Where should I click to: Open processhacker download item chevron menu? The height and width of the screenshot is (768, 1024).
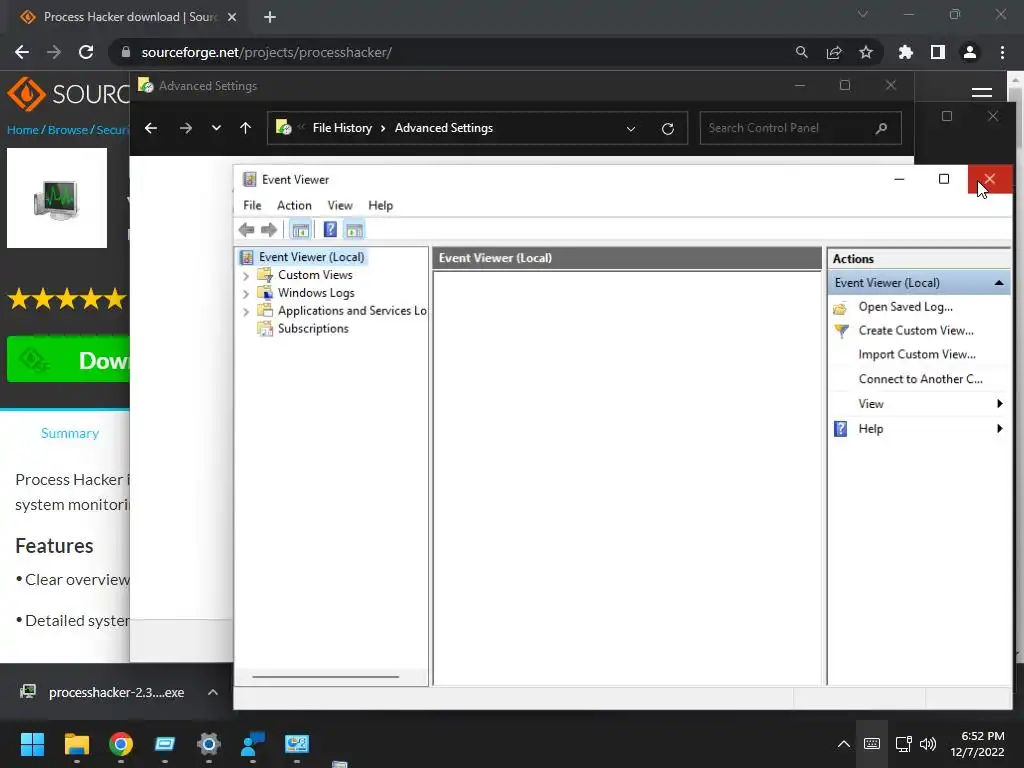[213, 692]
